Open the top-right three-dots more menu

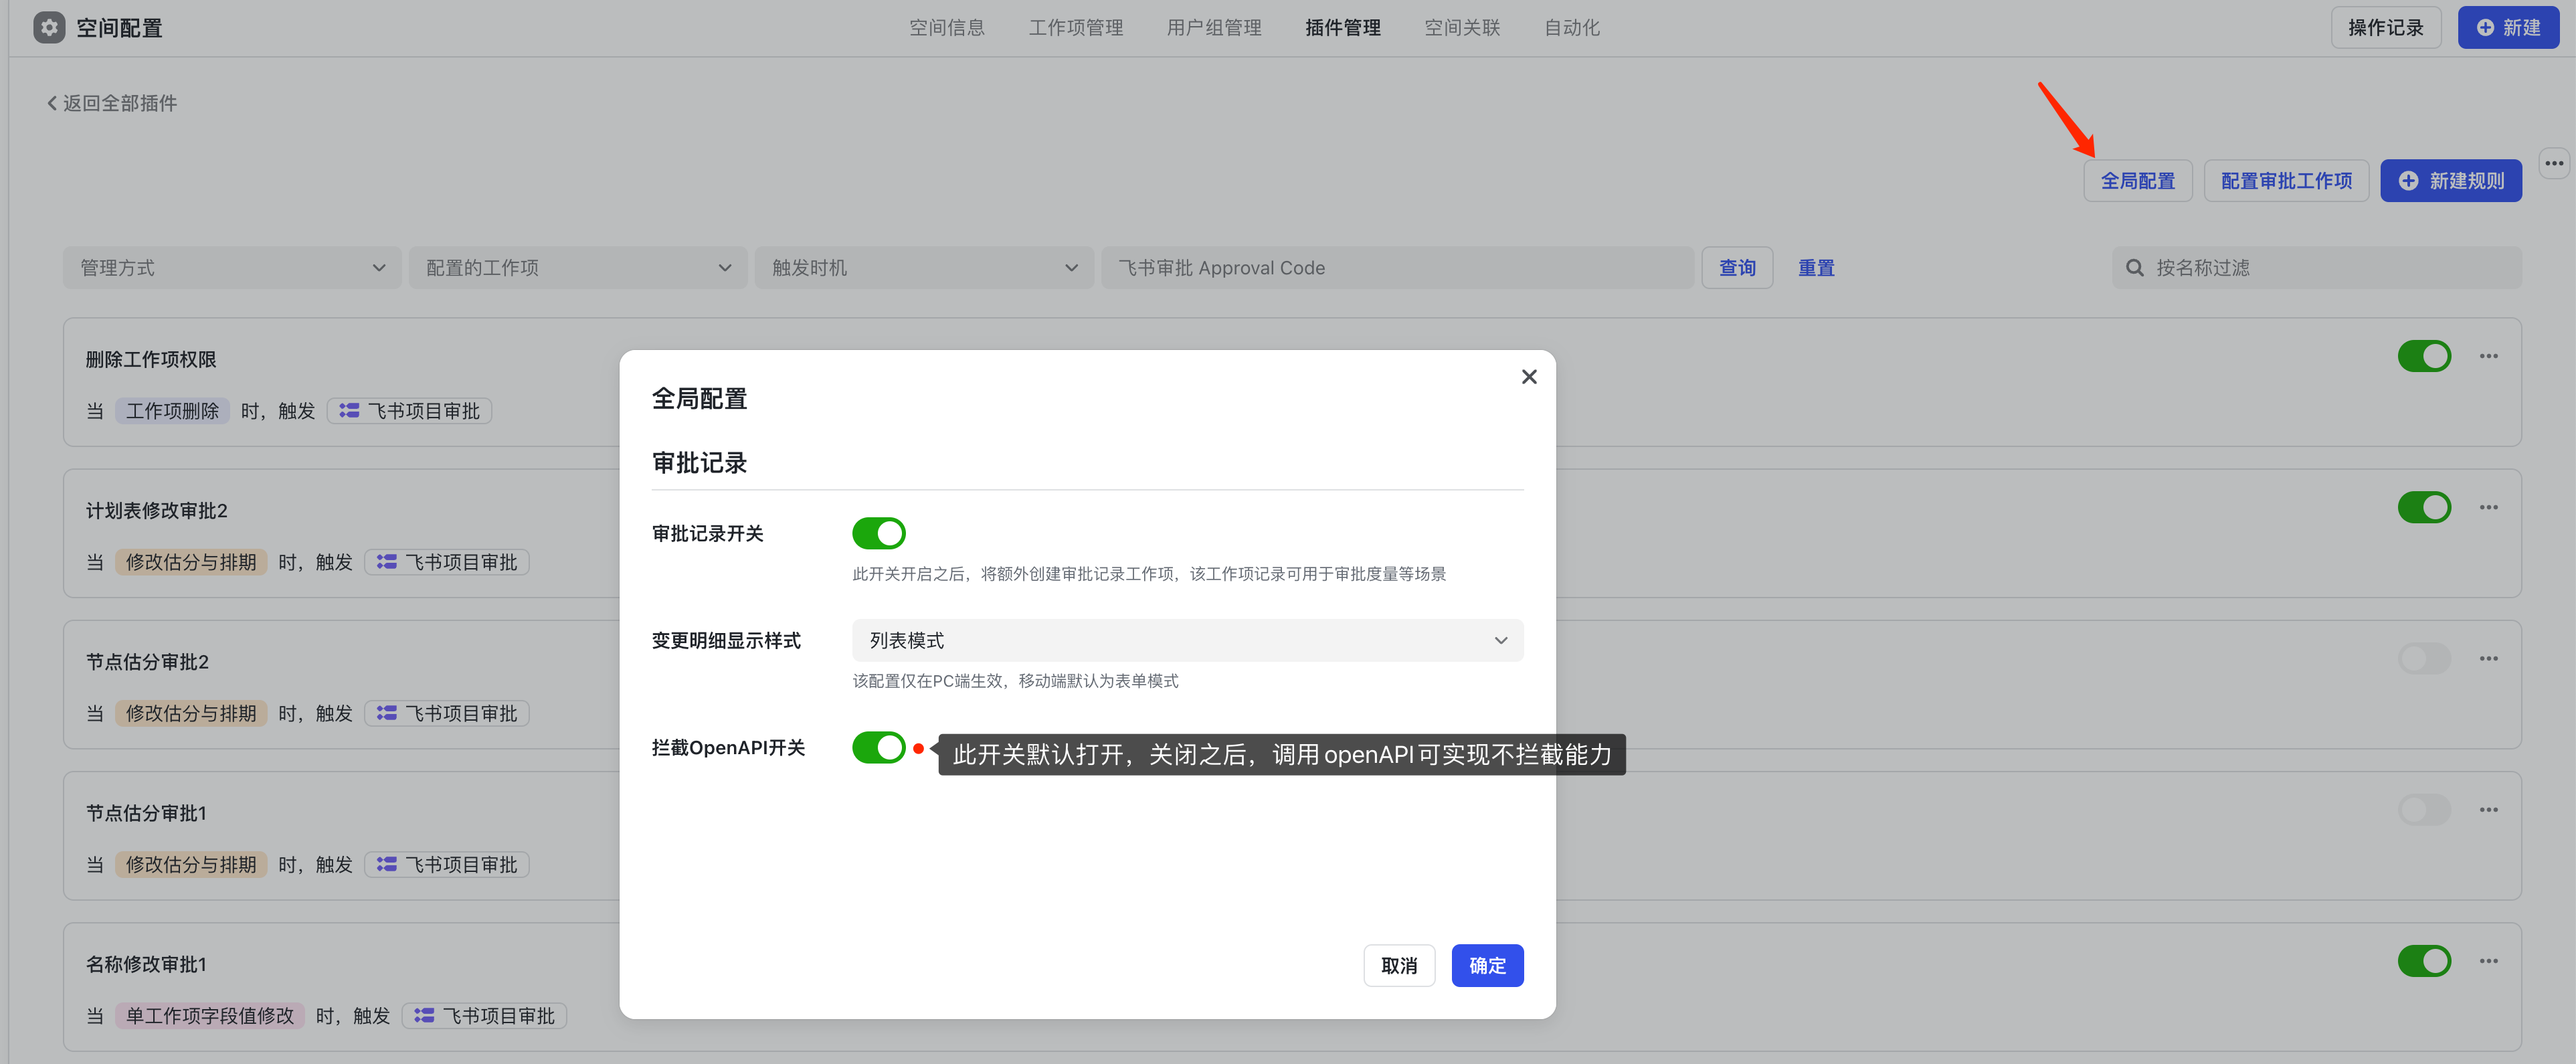point(2553,163)
